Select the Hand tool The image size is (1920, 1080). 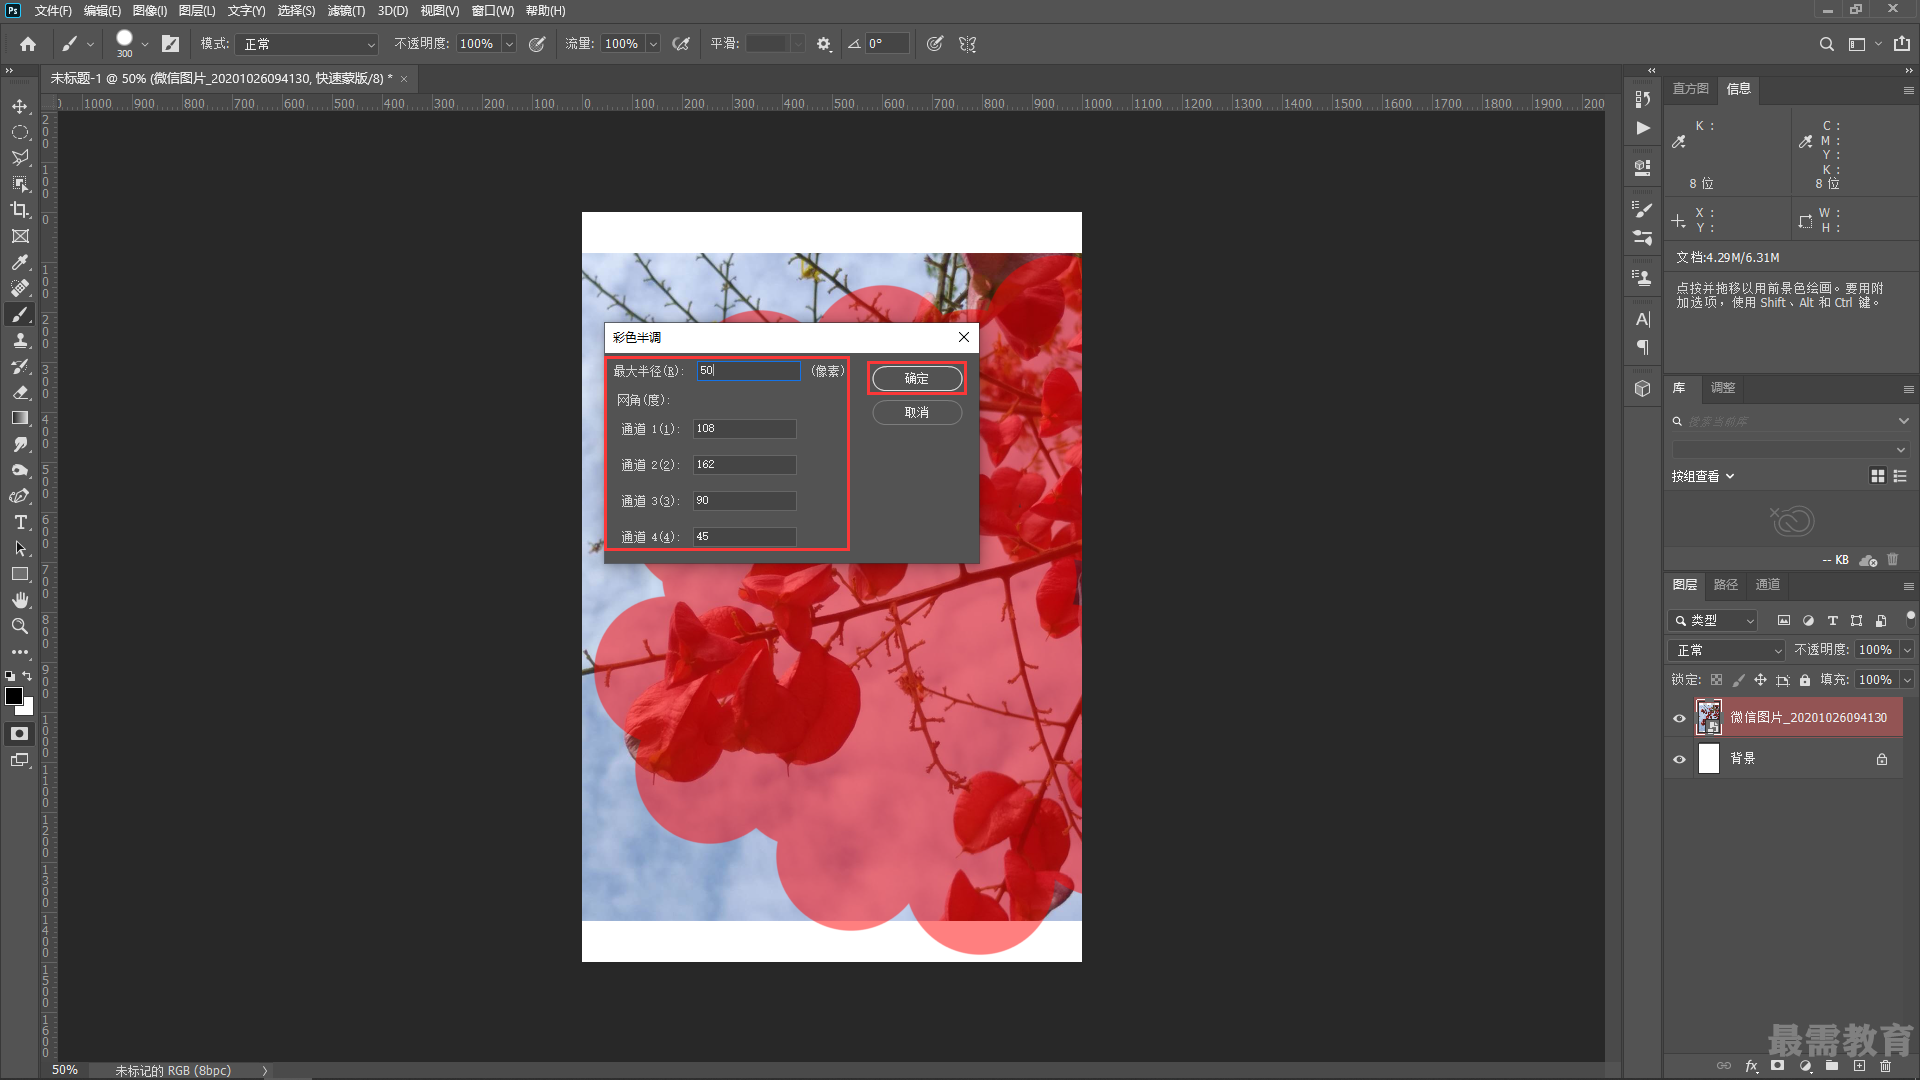coord(20,600)
